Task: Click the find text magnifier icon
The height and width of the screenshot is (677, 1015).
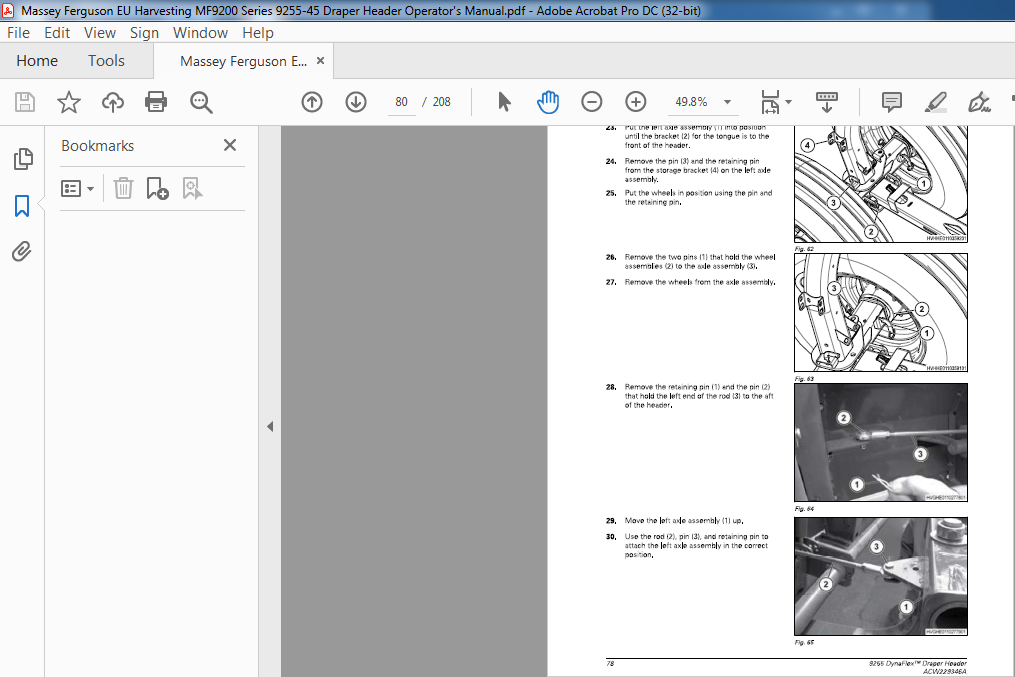Action: pos(201,102)
